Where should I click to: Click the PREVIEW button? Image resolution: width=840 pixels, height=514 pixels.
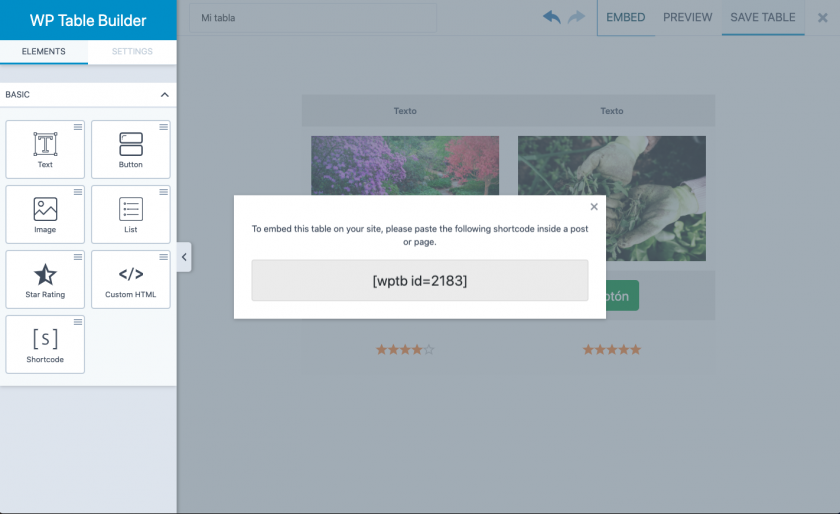tap(687, 17)
